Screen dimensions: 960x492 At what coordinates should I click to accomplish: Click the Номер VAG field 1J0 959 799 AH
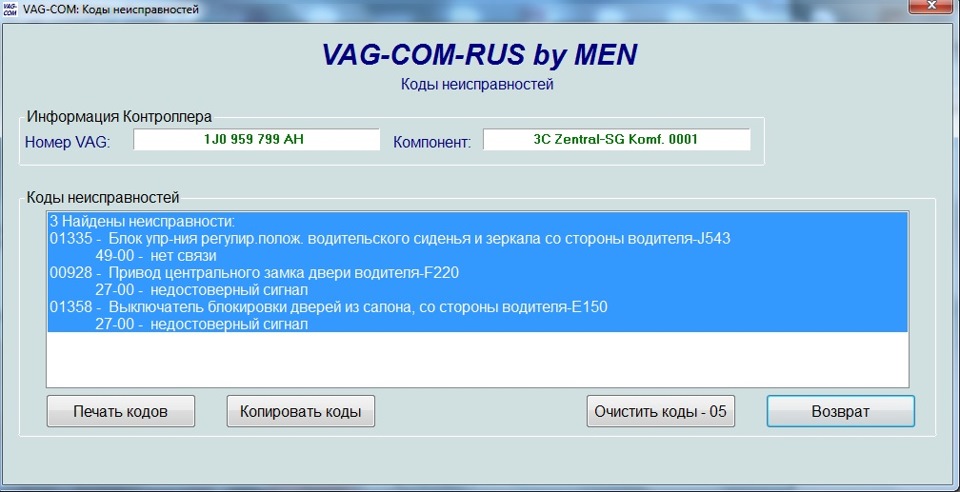257,140
